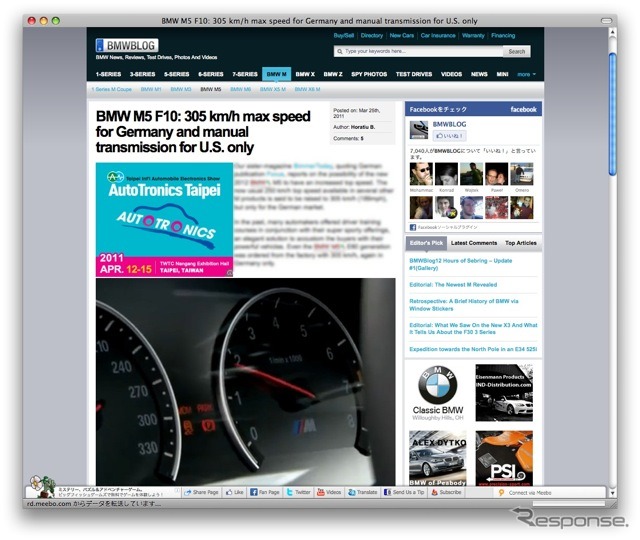Switch to Top Articles tab

click(521, 243)
